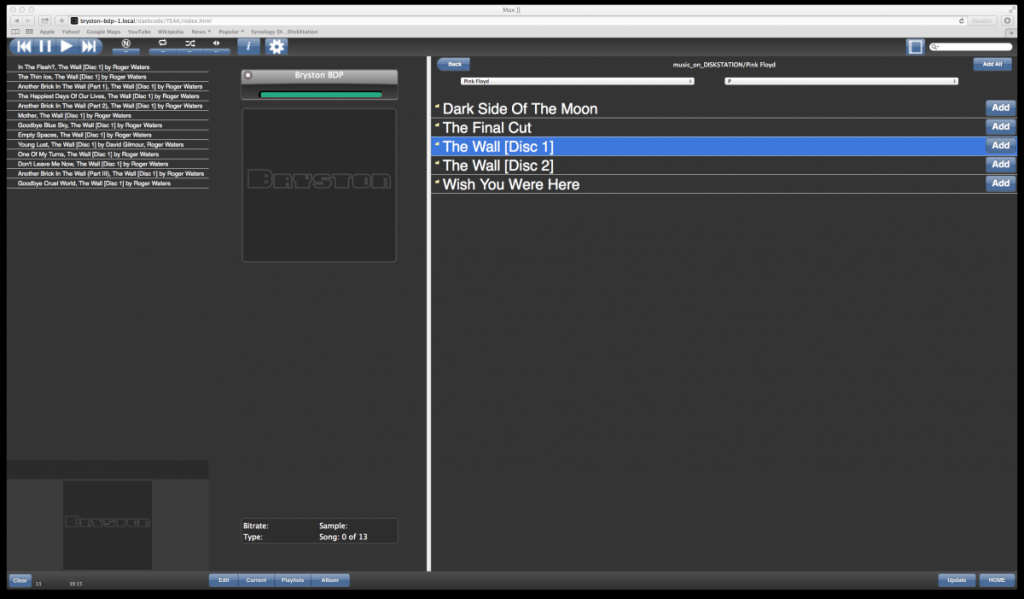Select track The Thin Ice
The width and height of the screenshot is (1024, 599).
108,76
